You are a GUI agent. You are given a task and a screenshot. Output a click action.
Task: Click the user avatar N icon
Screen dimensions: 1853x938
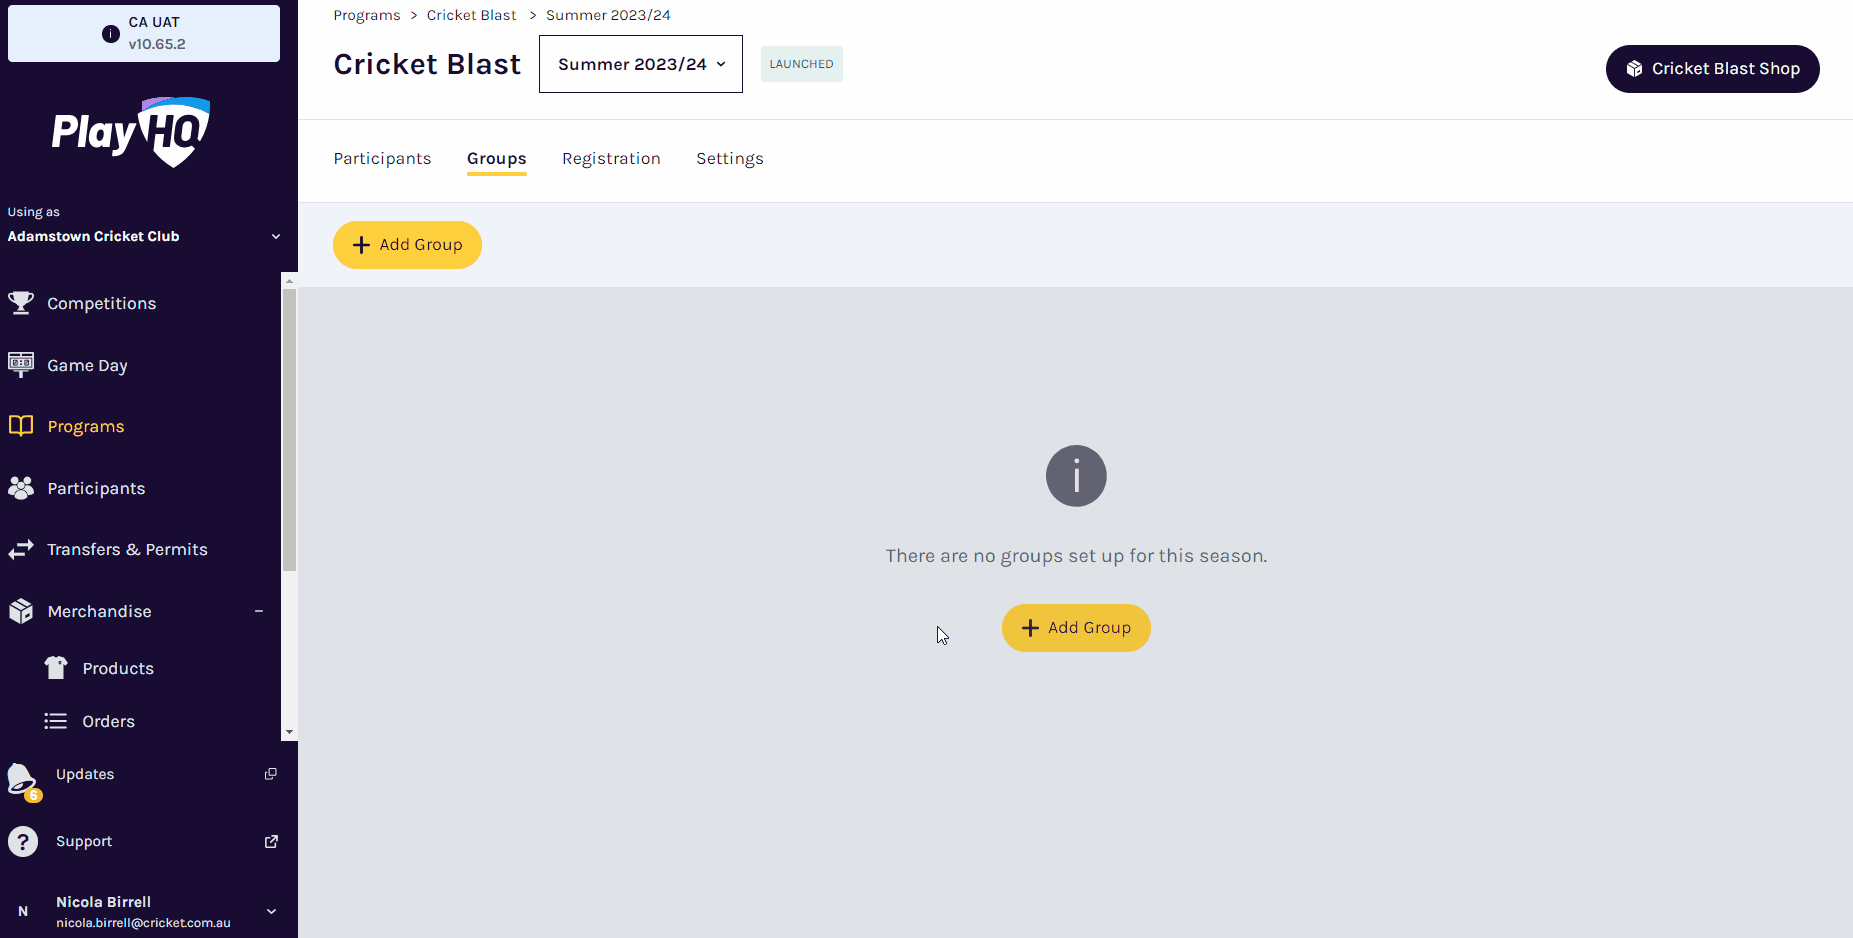click(x=23, y=911)
